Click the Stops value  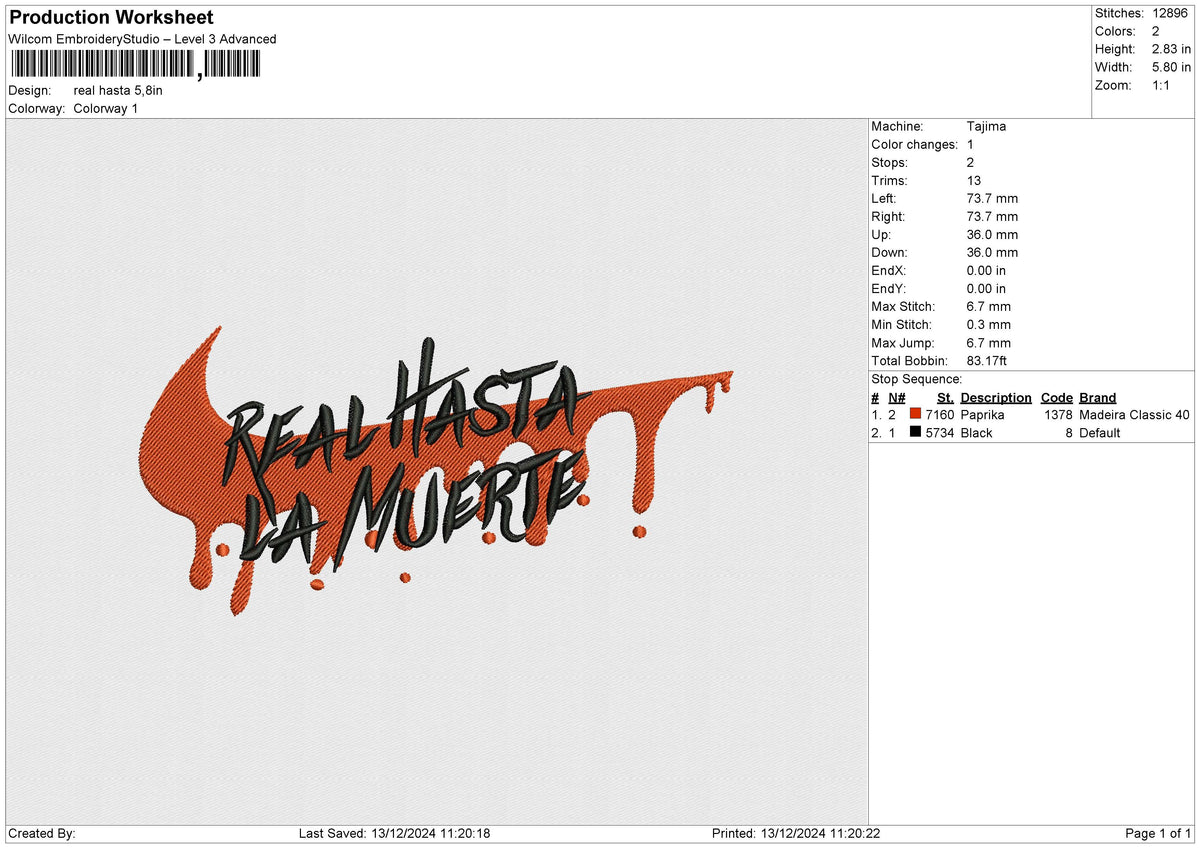[x=971, y=162]
